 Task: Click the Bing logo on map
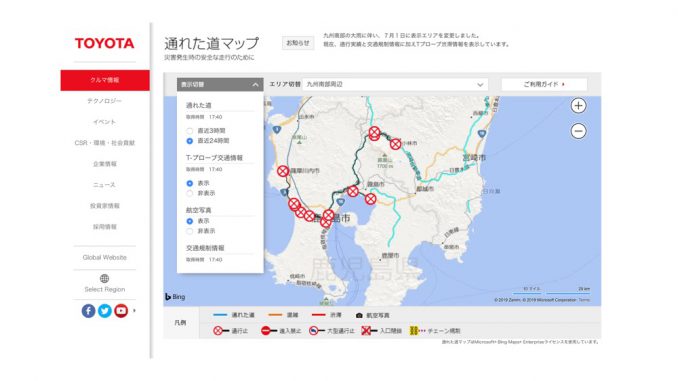click(175, 297)
